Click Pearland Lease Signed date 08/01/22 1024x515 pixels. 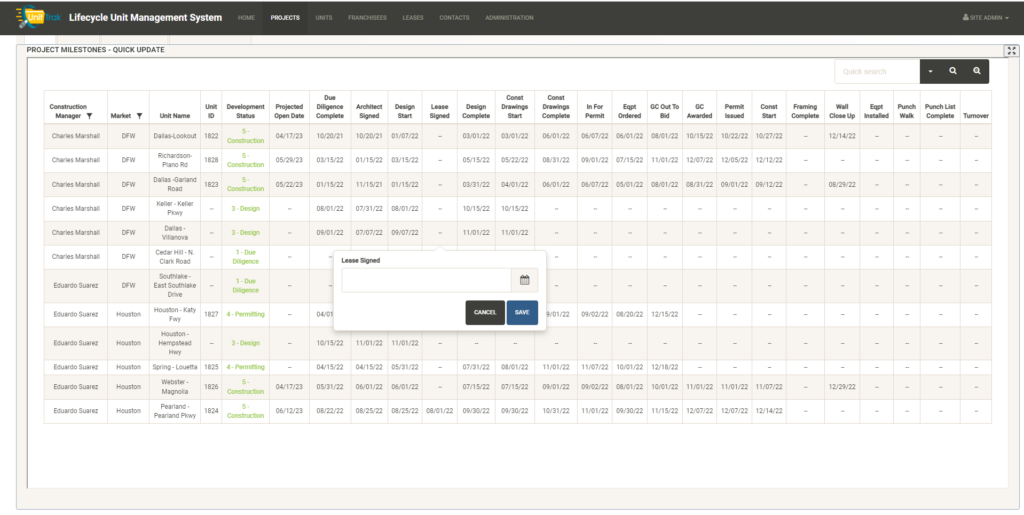click(x=439, y=411)
